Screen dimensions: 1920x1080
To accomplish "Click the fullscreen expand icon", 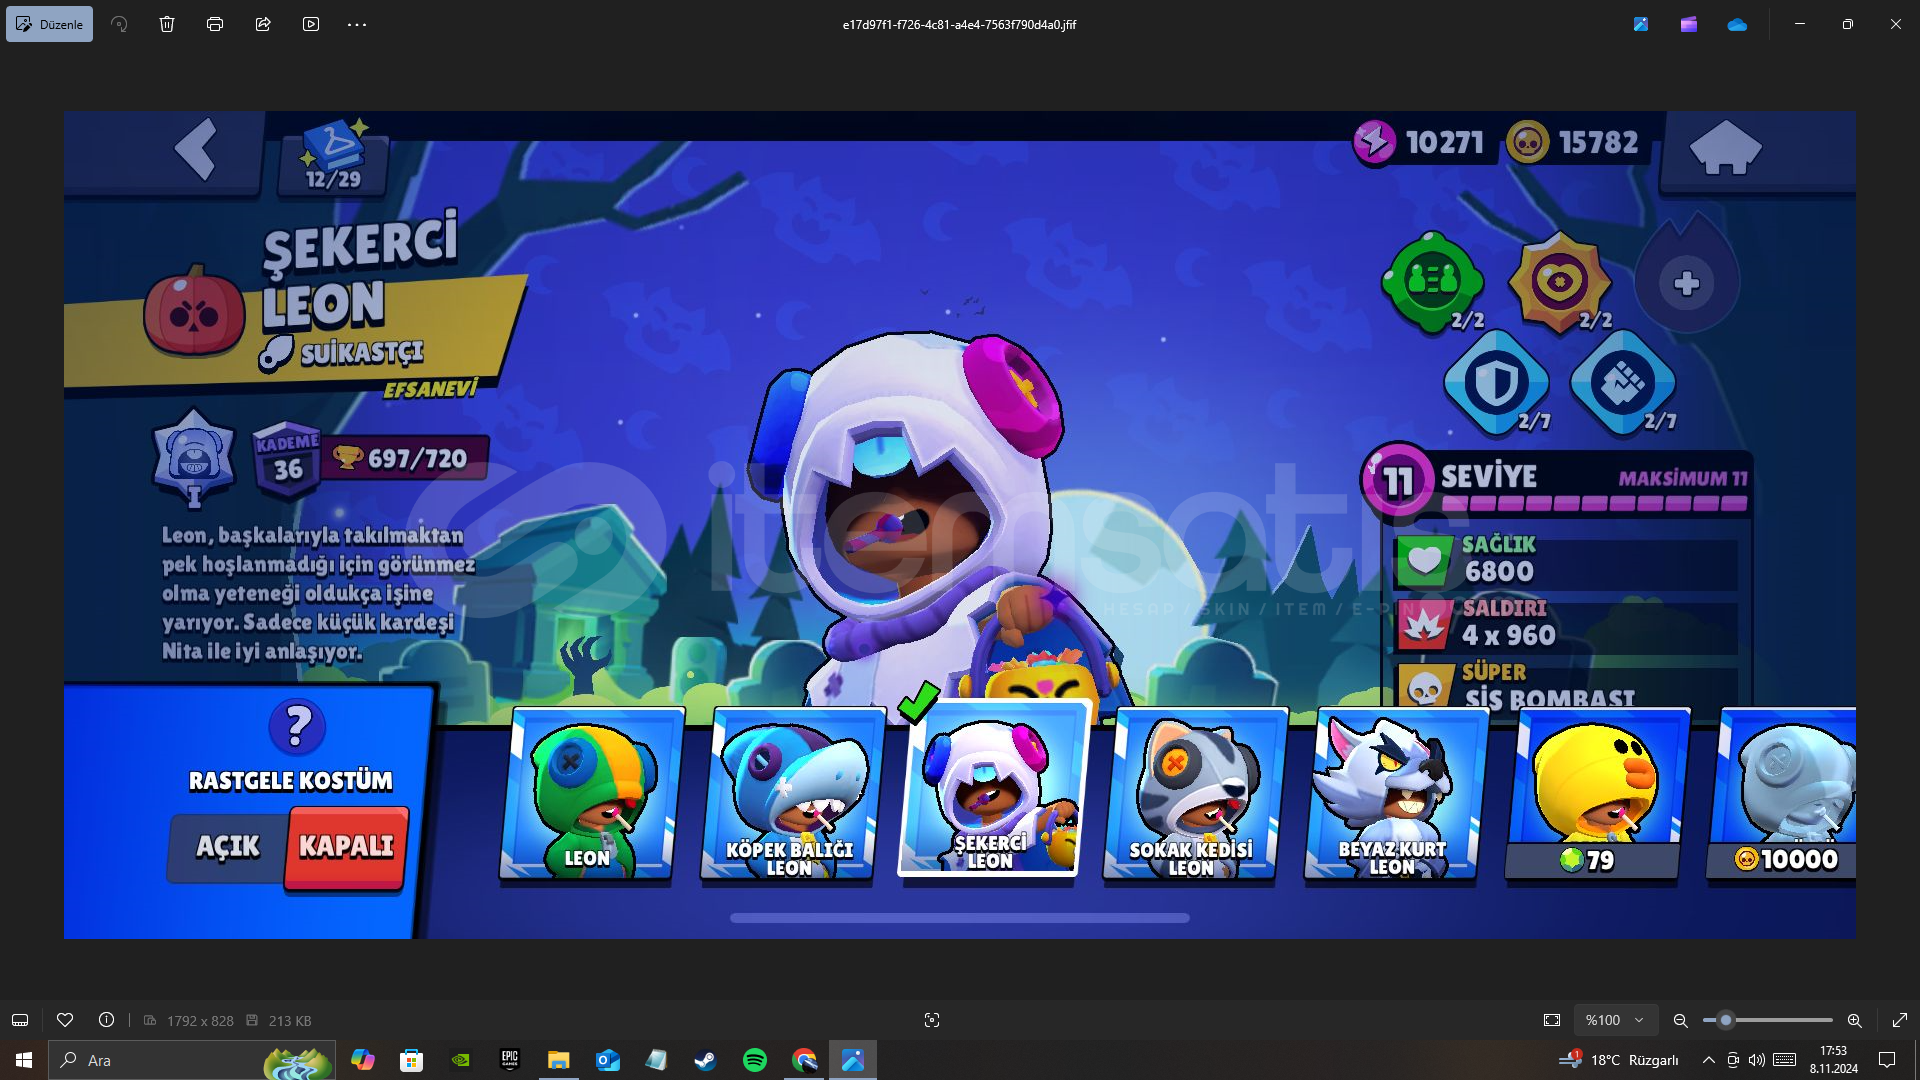I will point(1900,1020).
